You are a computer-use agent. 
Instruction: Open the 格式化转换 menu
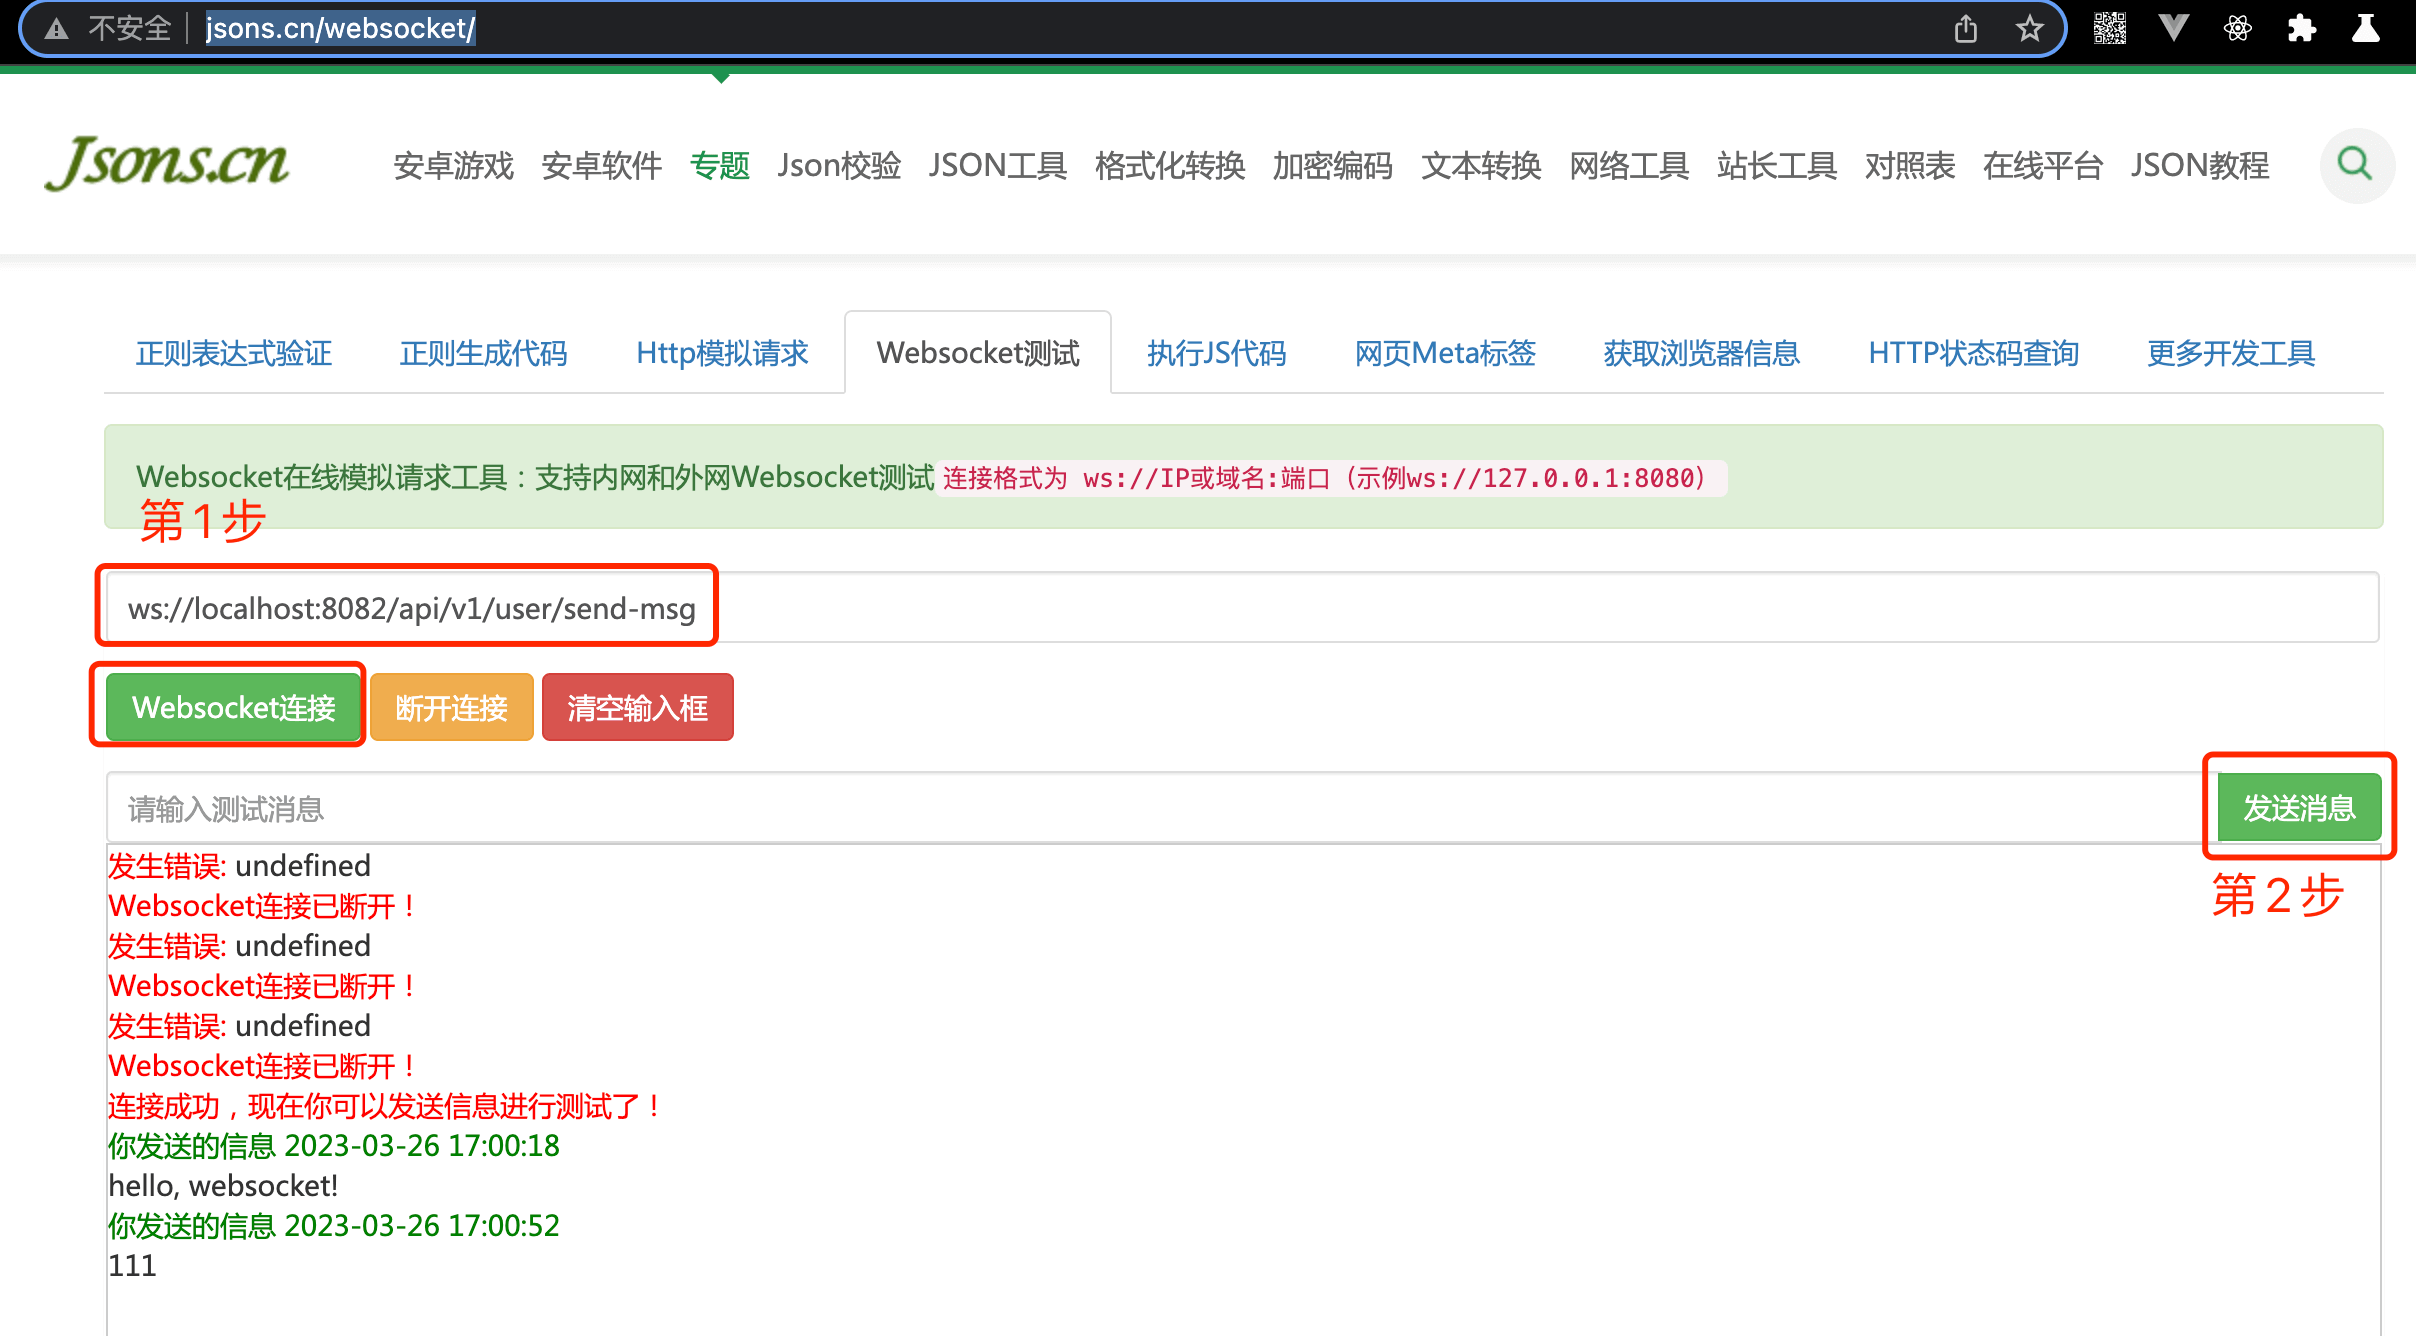coord(1170,166)
